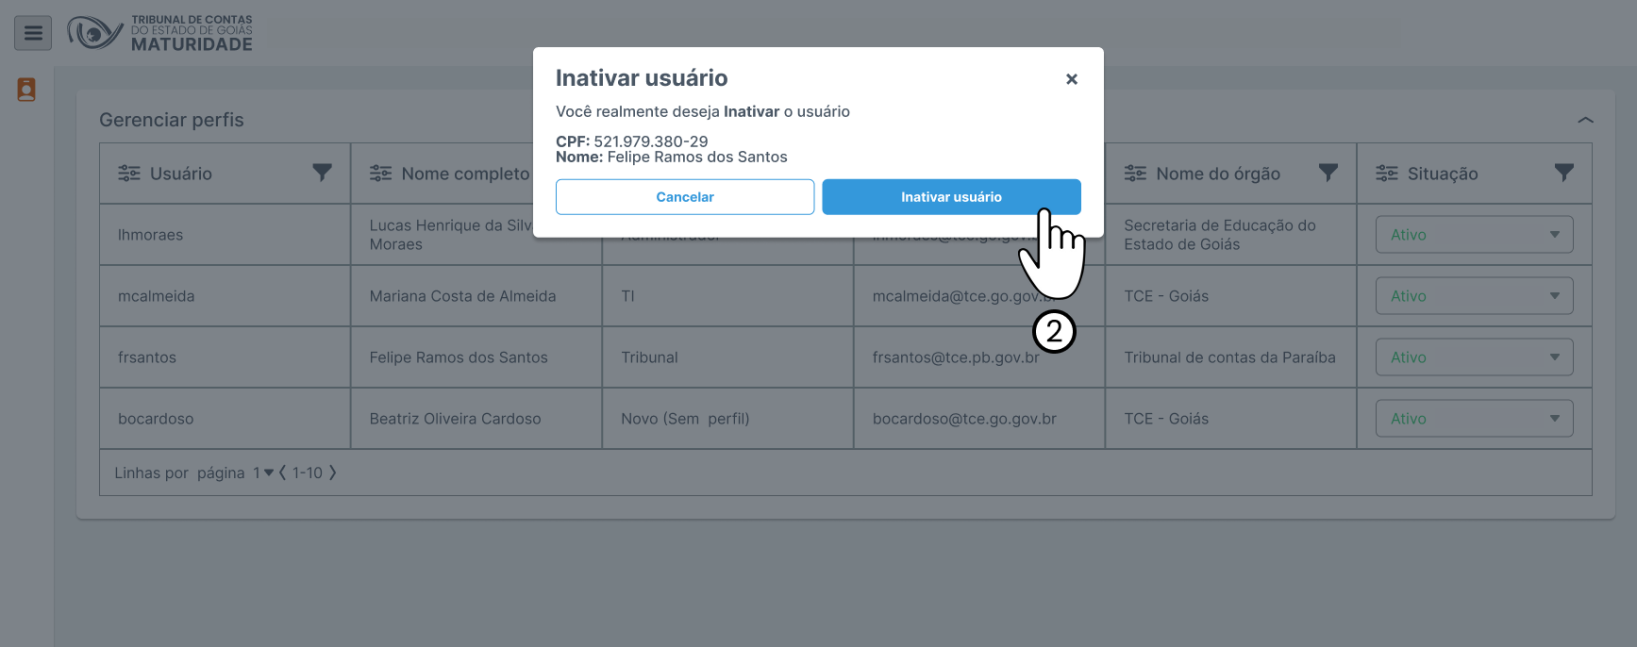Open Situação column settings icon

pyautogui.click(x=1387, y=173)
